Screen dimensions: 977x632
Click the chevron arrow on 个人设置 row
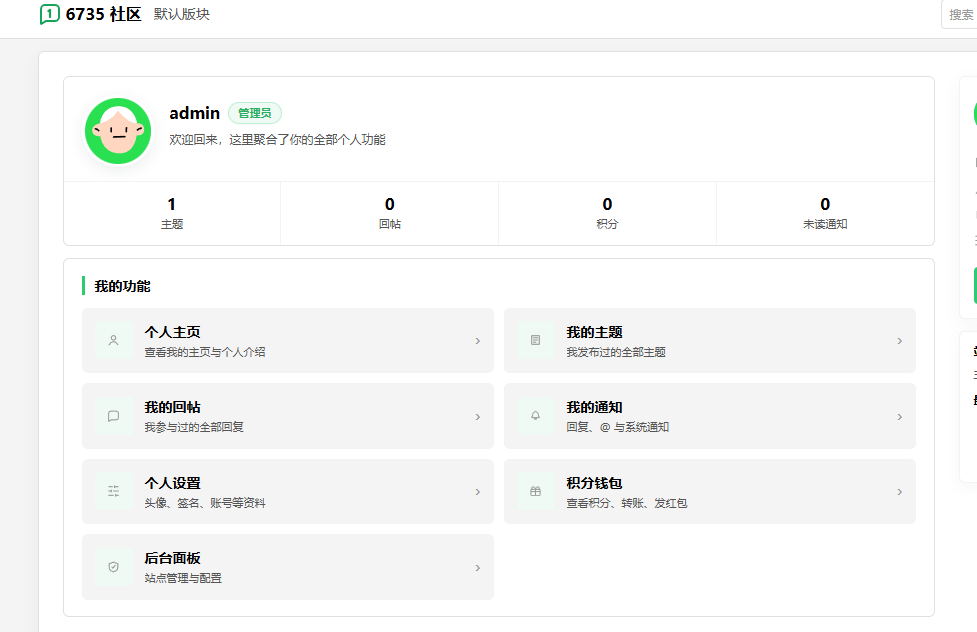(x=478, y=492)
